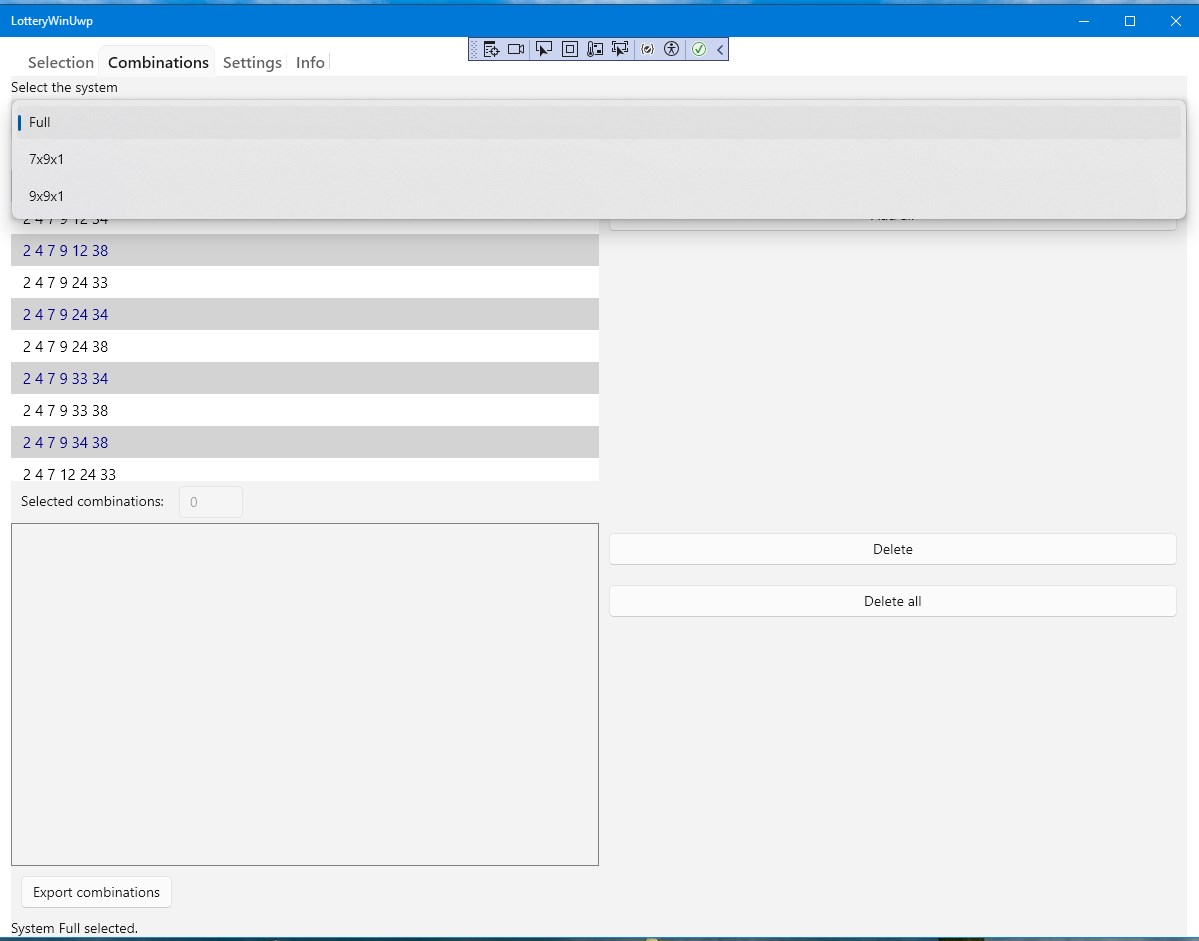The image size is (1199, 941).
Task: Click the Delete button
Action: (892, 549)
